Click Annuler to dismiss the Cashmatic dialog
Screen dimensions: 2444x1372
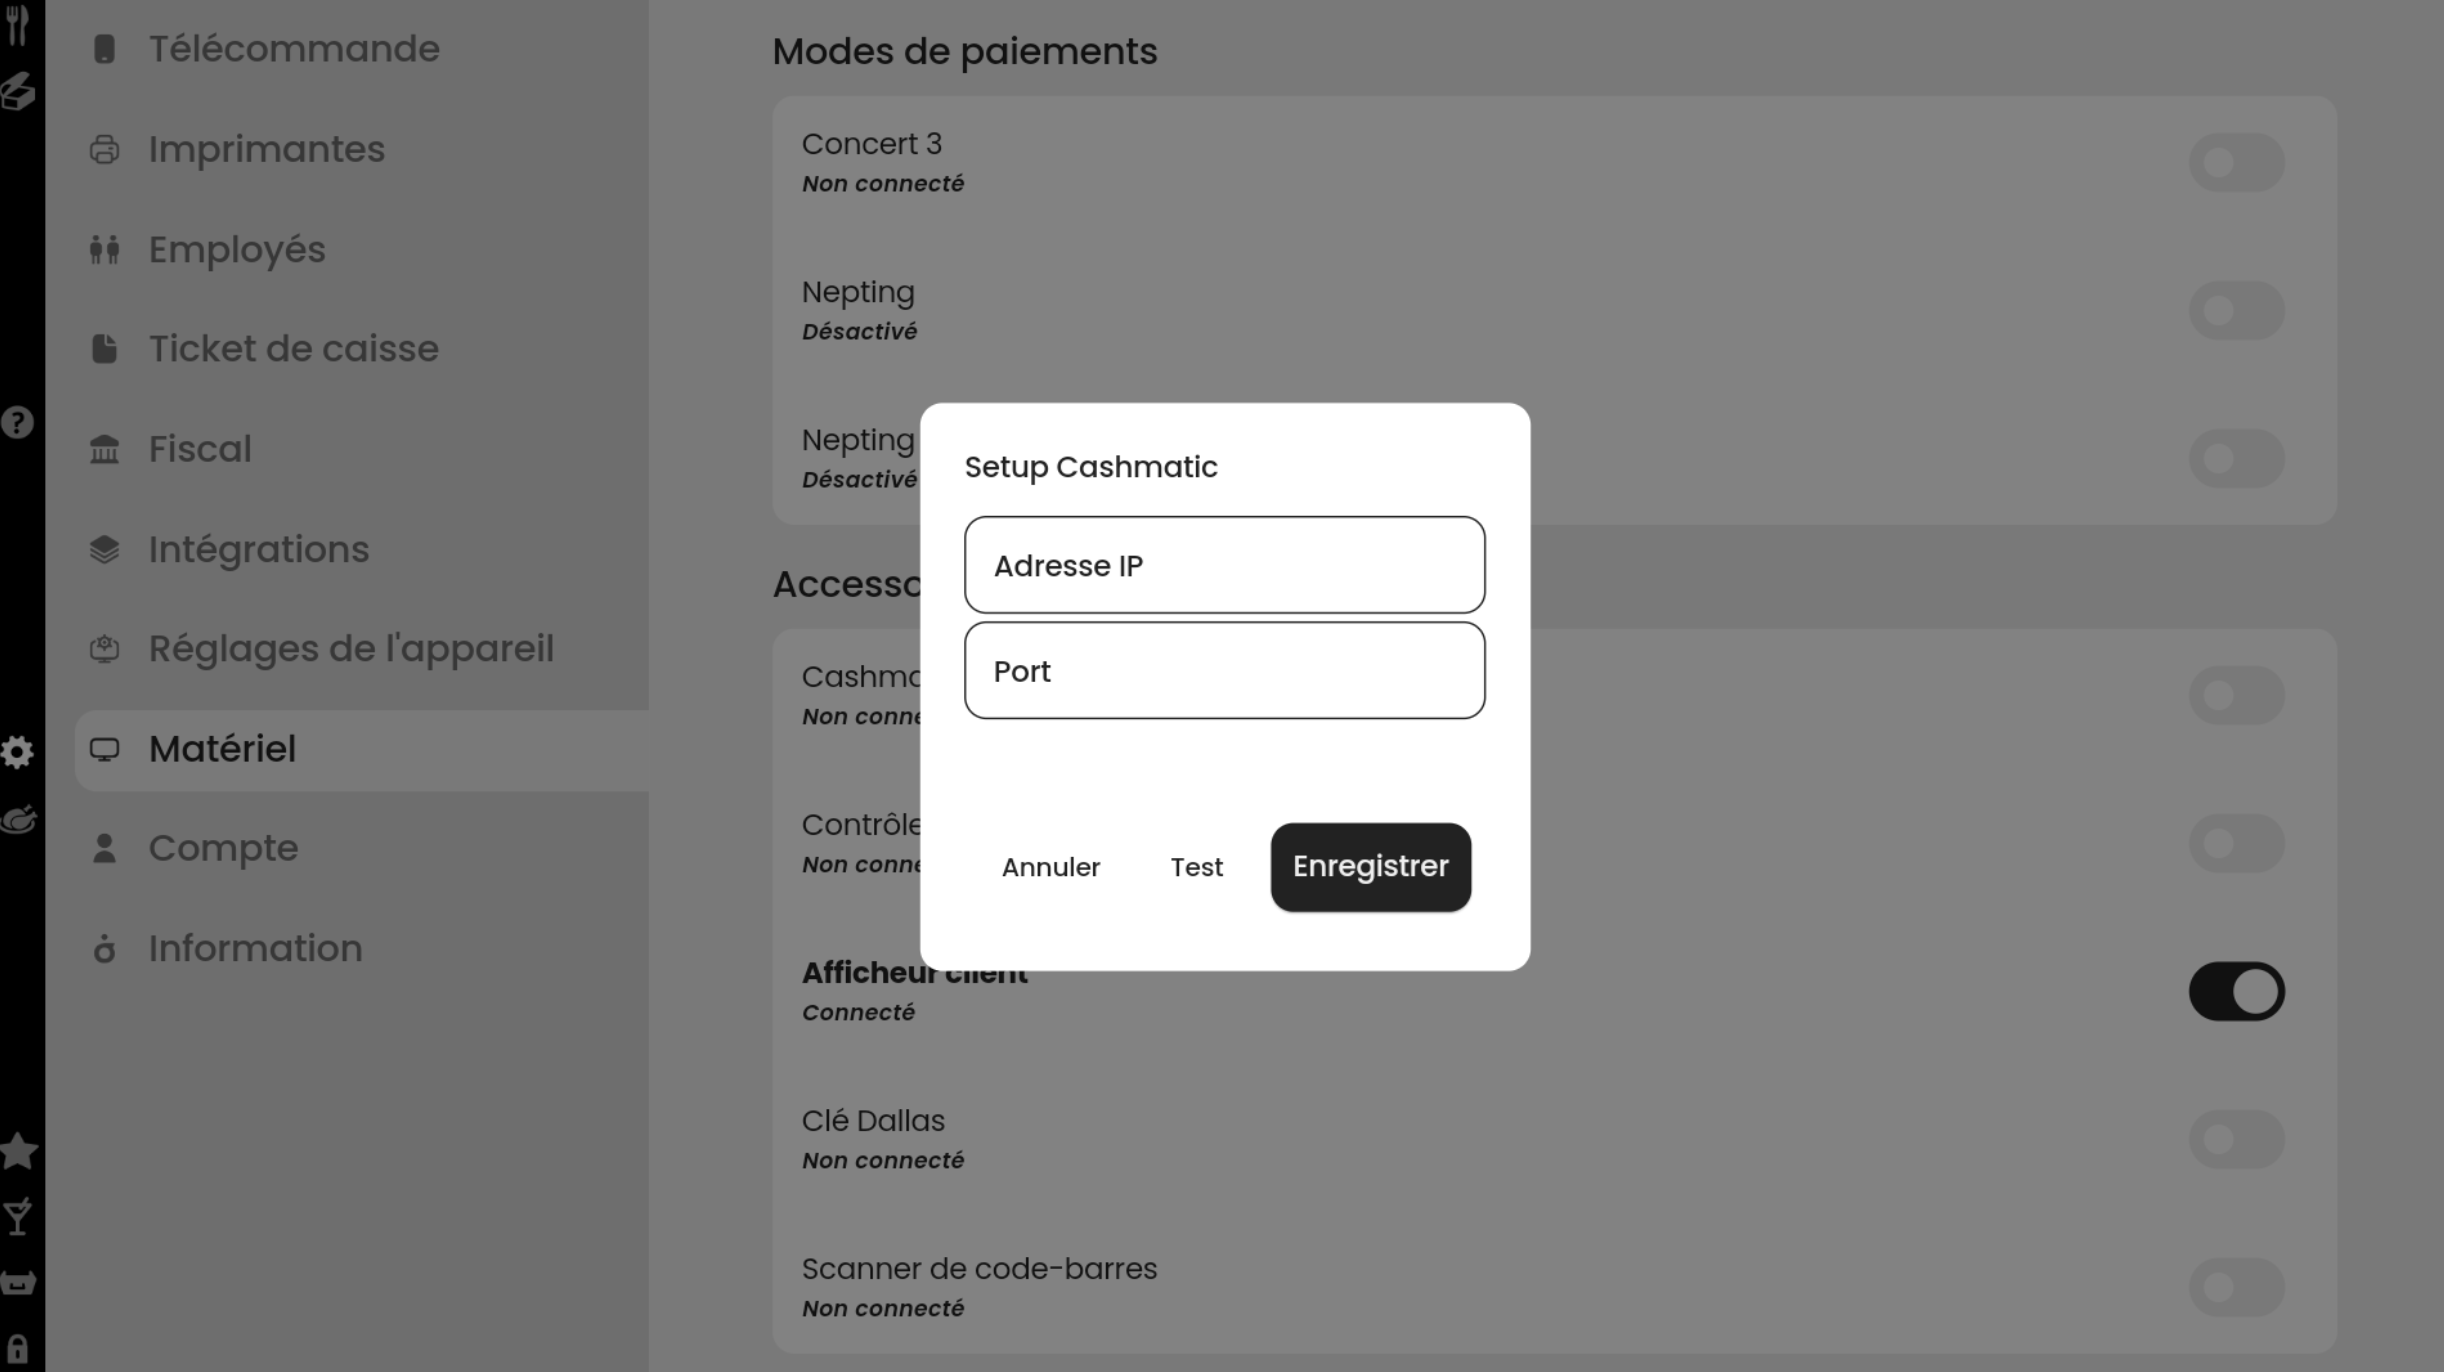[1050, 867]
